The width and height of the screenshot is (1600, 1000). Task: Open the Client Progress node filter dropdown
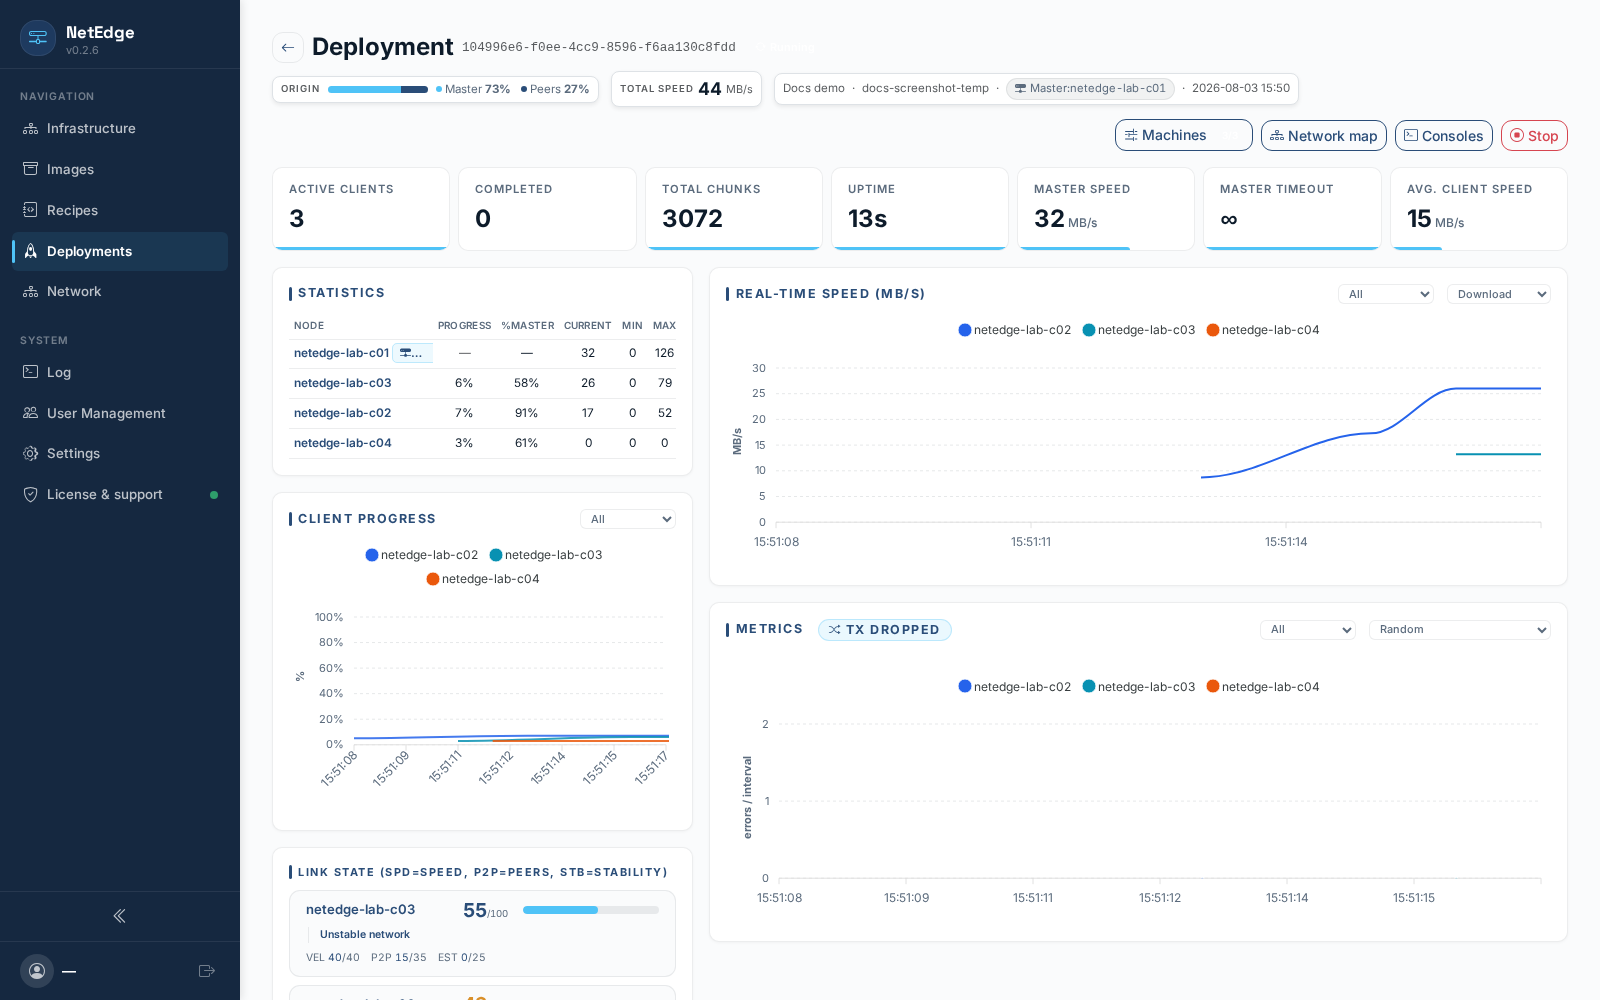[628, 519]
